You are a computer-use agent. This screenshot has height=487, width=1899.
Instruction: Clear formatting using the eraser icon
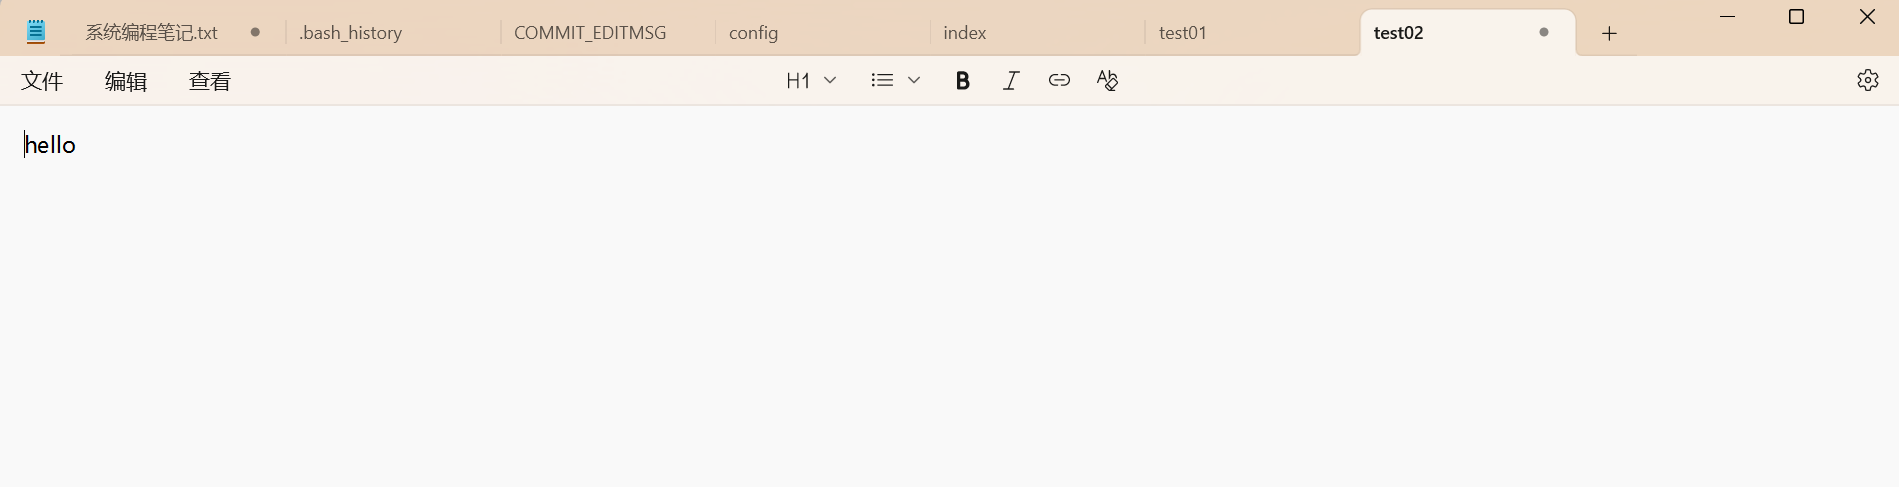point(1107,80)
